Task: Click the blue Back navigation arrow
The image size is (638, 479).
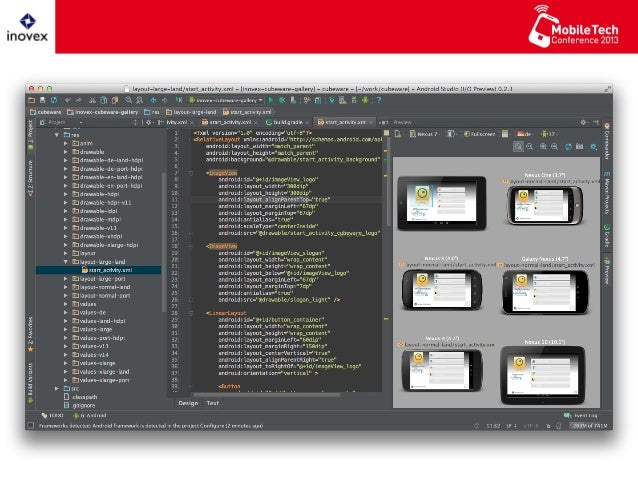Action: point(153,100)
